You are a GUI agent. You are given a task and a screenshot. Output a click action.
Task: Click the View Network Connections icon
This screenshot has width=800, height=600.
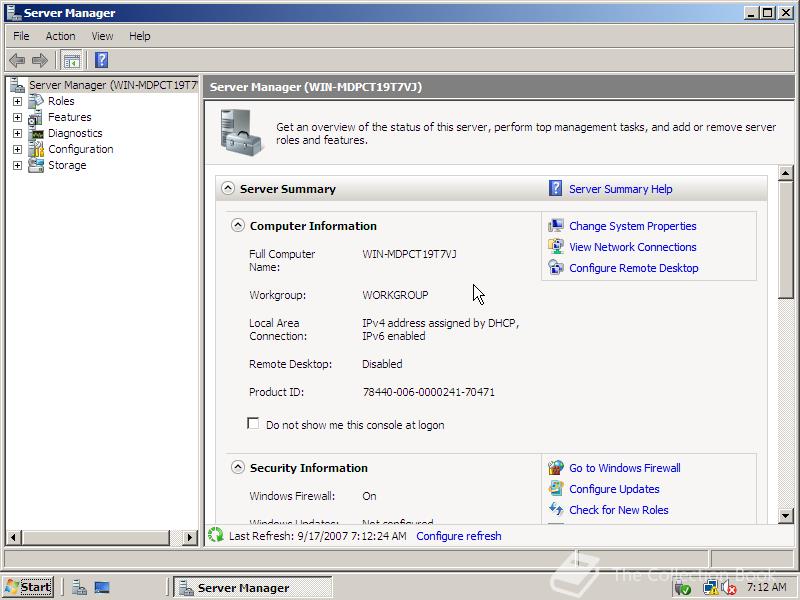556,246
